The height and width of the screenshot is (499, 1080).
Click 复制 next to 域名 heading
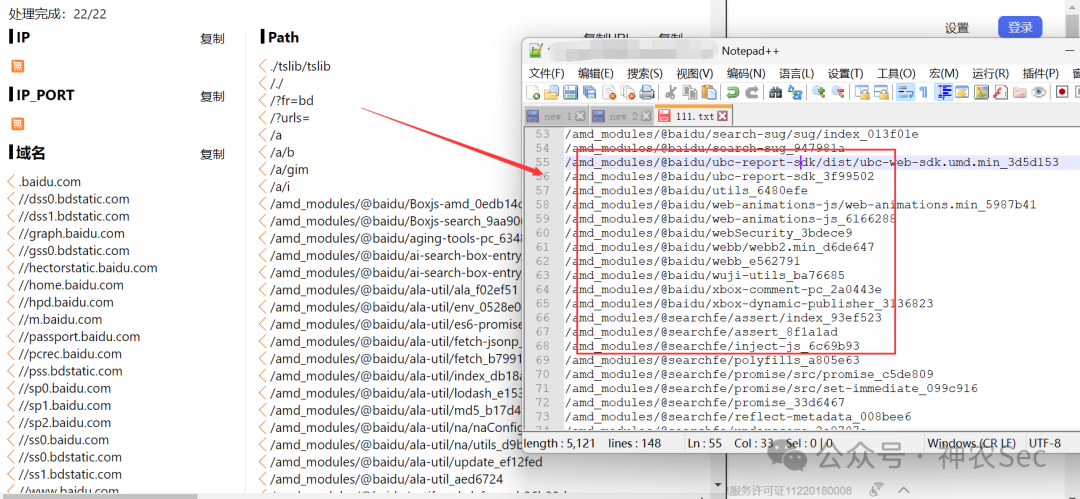click(x=212, y=154)
